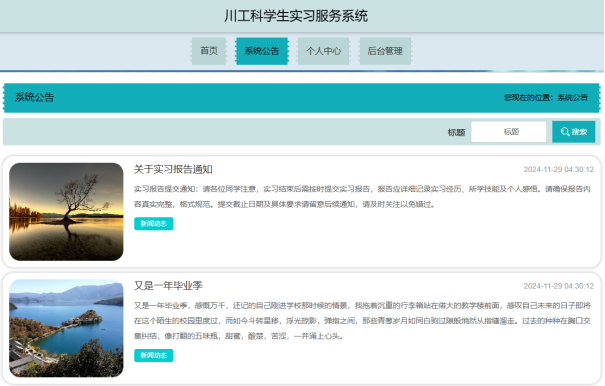The width and height of the screenshot is (605, 386).
Task: Click the magnifier icon in the search button
Action: point(565,132)
